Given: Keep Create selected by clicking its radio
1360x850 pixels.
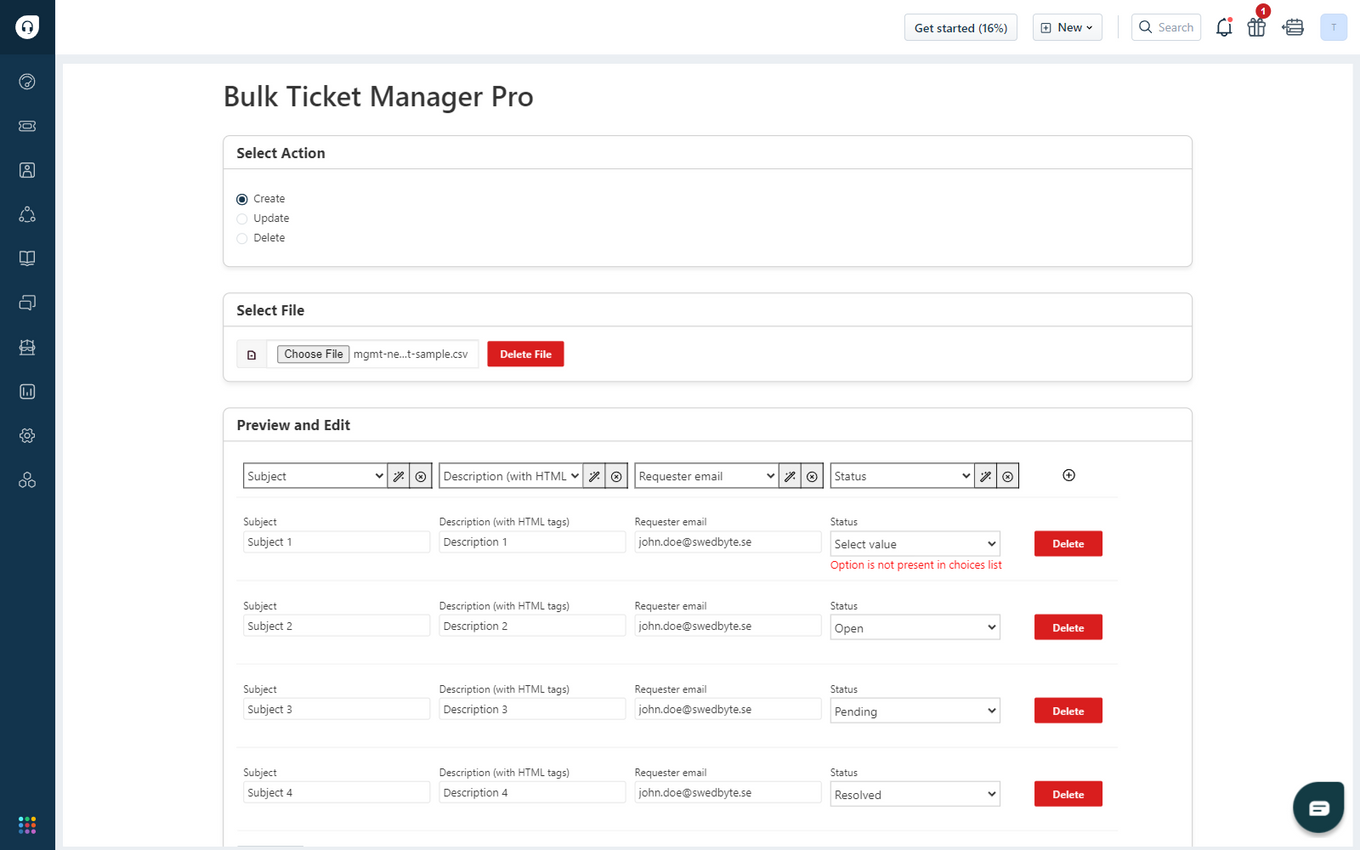Looking at the screenshot, I should [241, 198].
